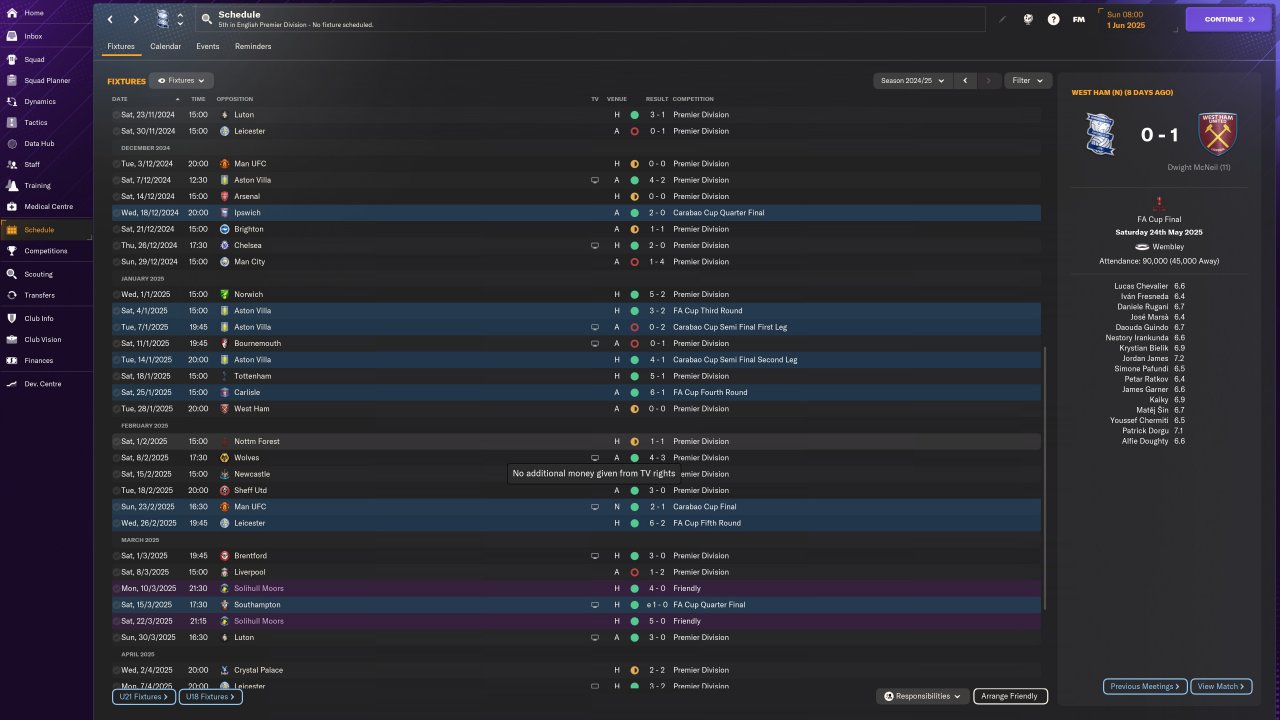
Task: Click the View Match button
Action: [1221, 686]
